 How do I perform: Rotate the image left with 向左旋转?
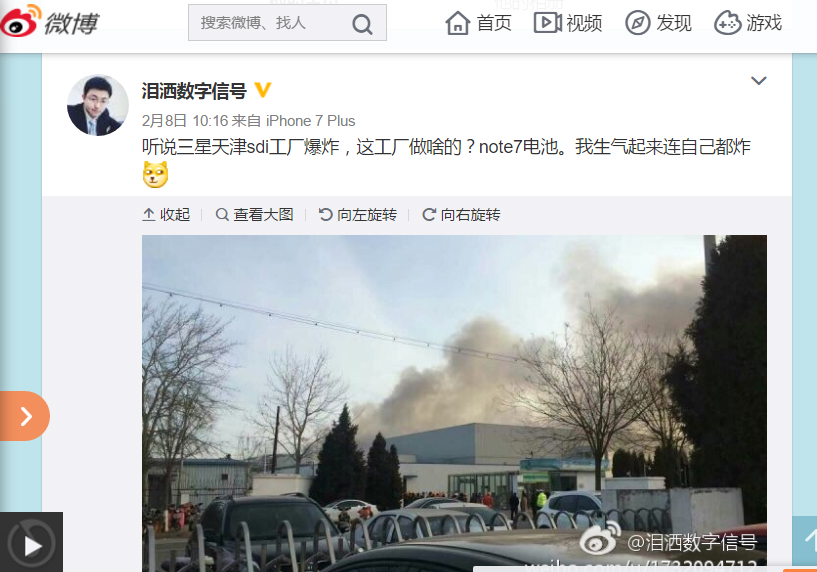357,215
